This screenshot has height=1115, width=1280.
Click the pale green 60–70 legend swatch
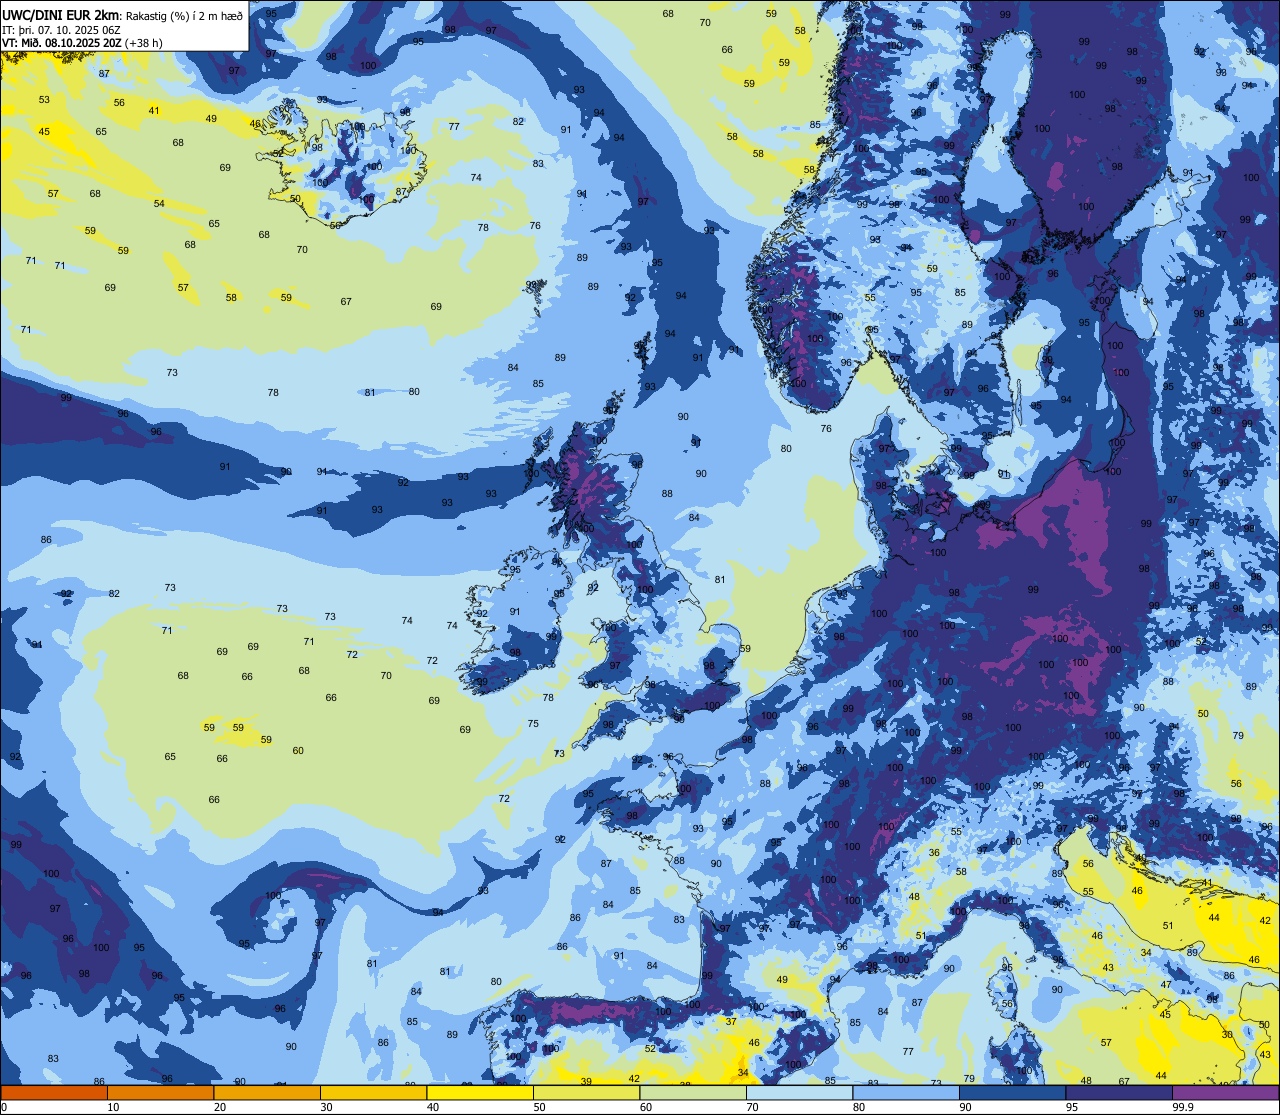click(x=693, y=1092)
